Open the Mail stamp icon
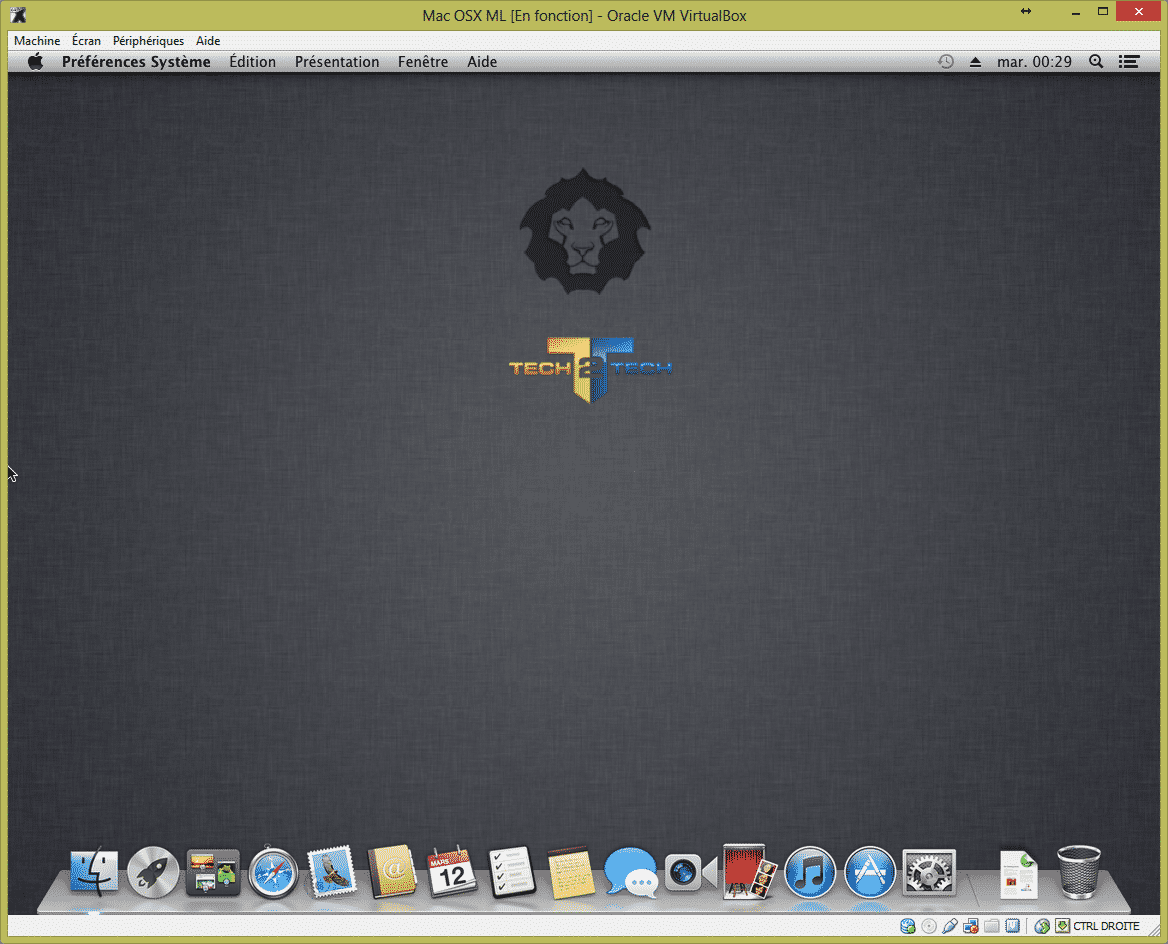Image resolution: width=1168 pixels, height=944 pixels. (x=332, y=872)
